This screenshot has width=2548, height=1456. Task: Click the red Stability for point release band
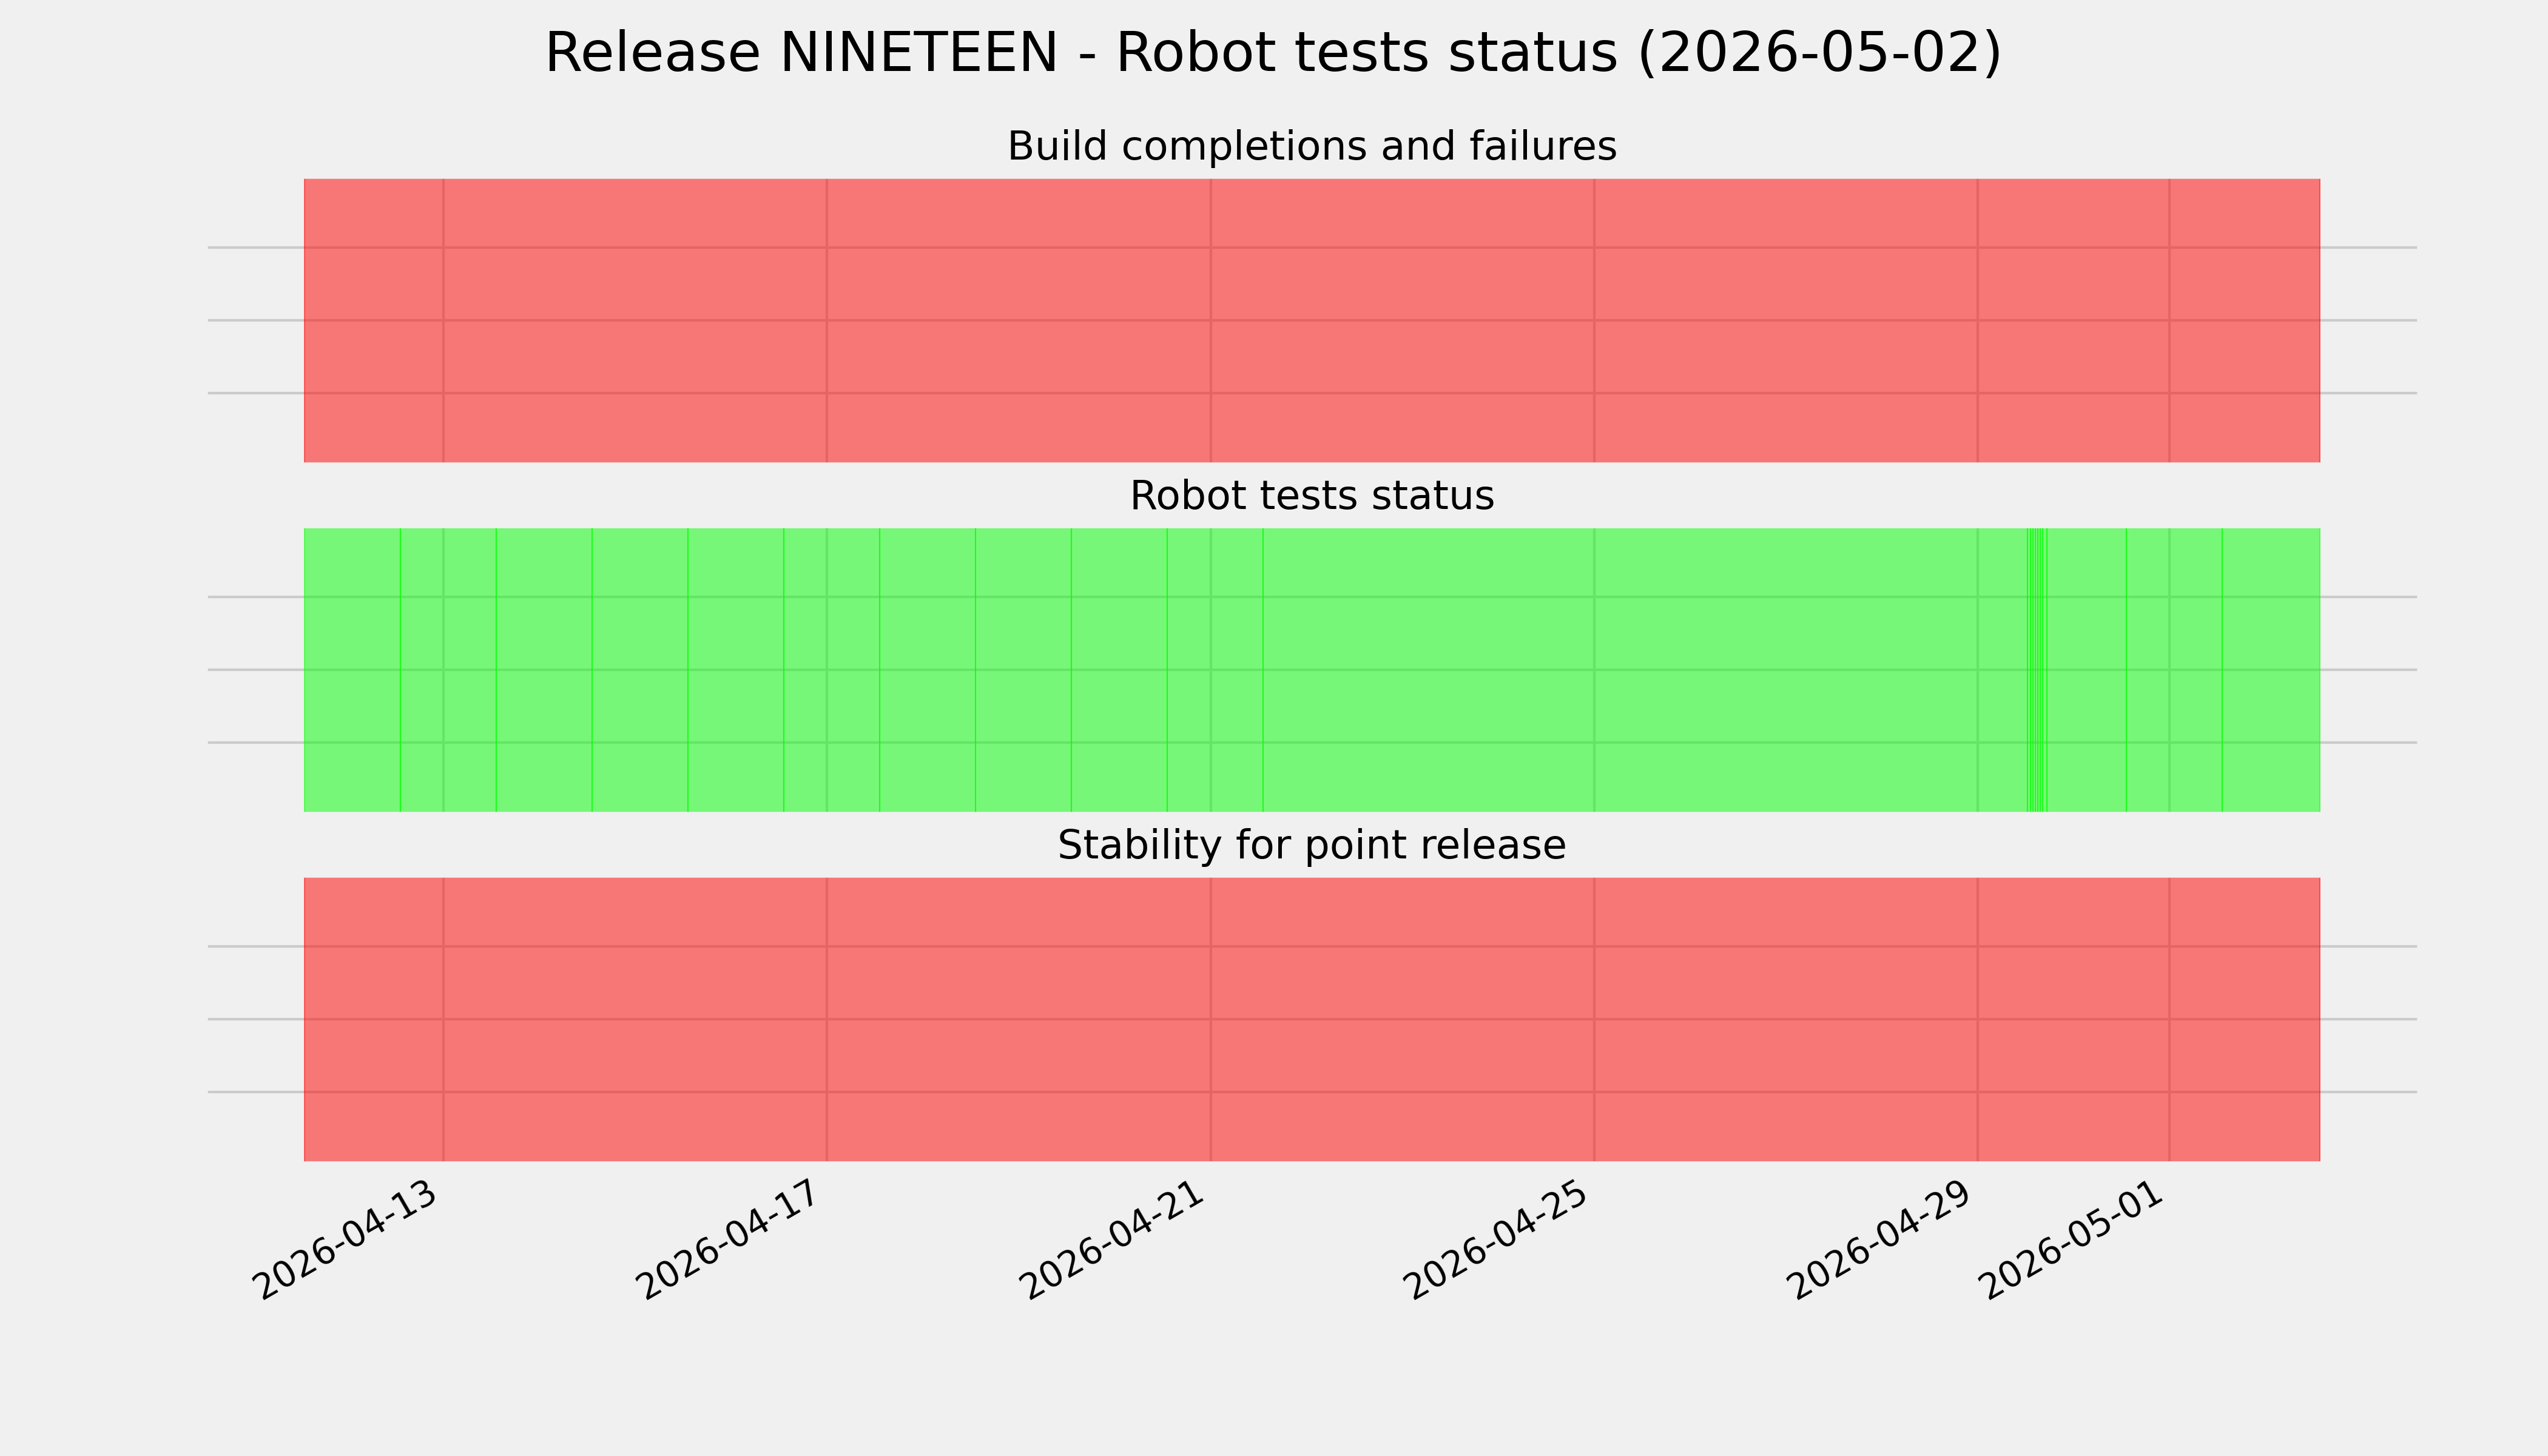click(x=1311, y=1019)
